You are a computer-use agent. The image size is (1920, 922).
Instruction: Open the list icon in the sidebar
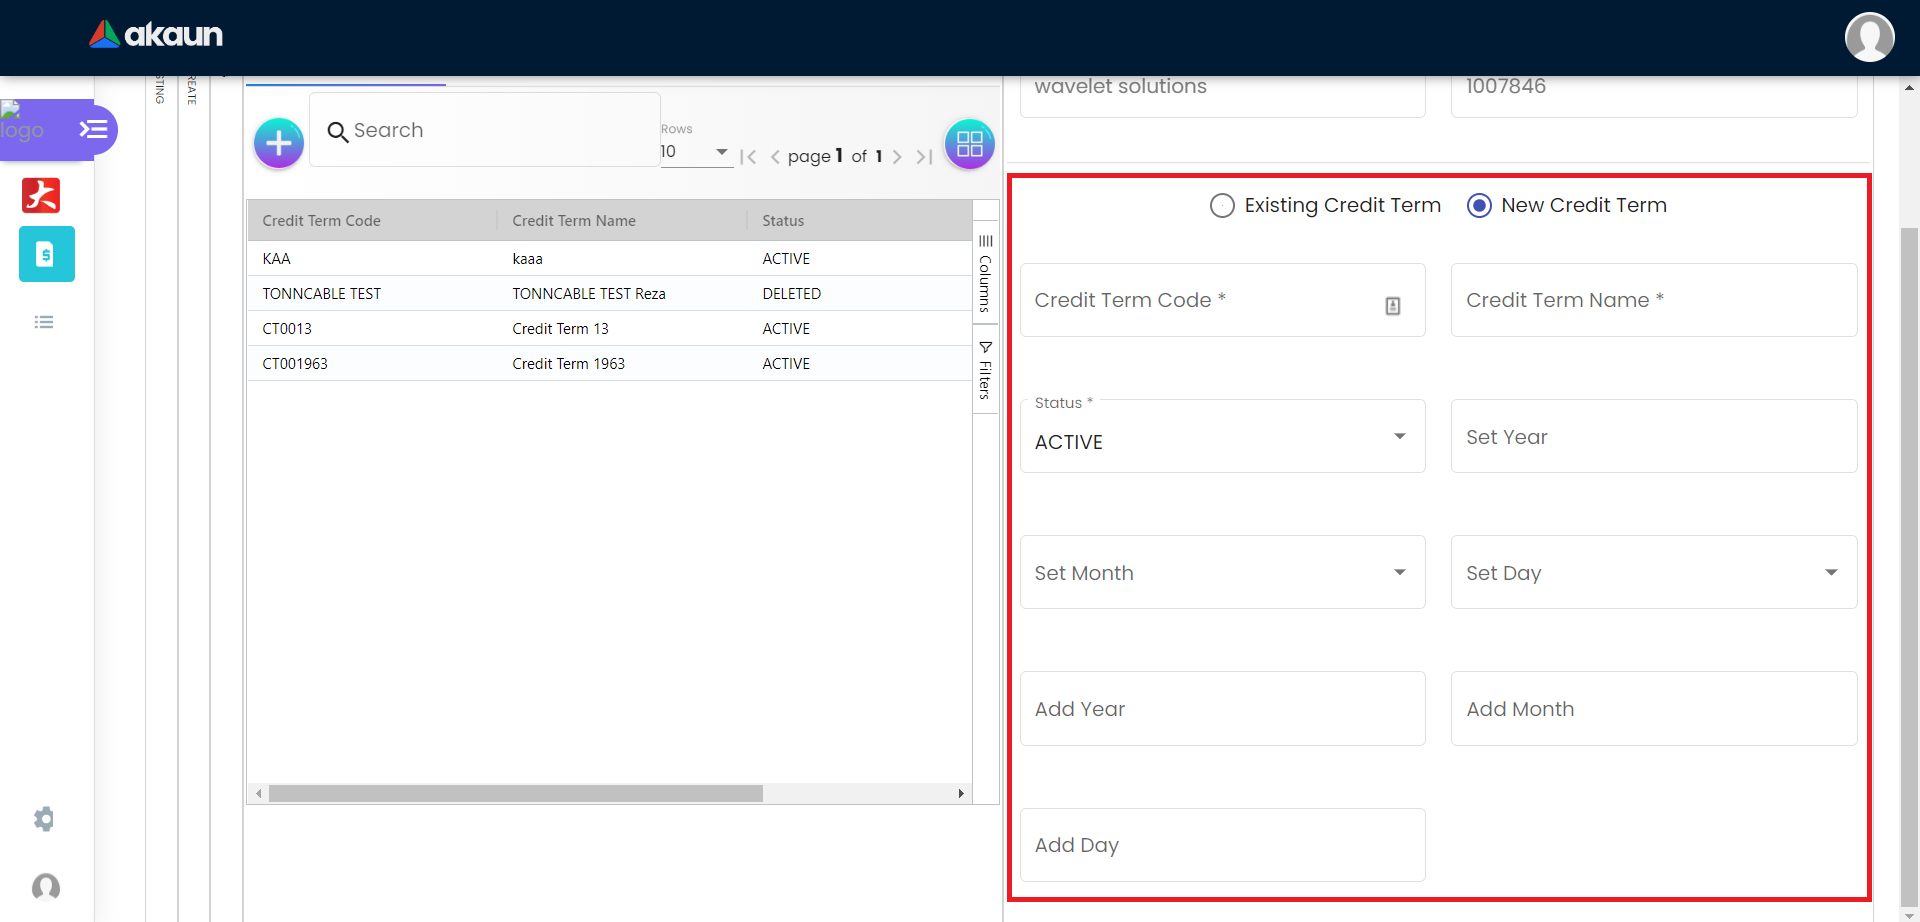pos(44,322)
